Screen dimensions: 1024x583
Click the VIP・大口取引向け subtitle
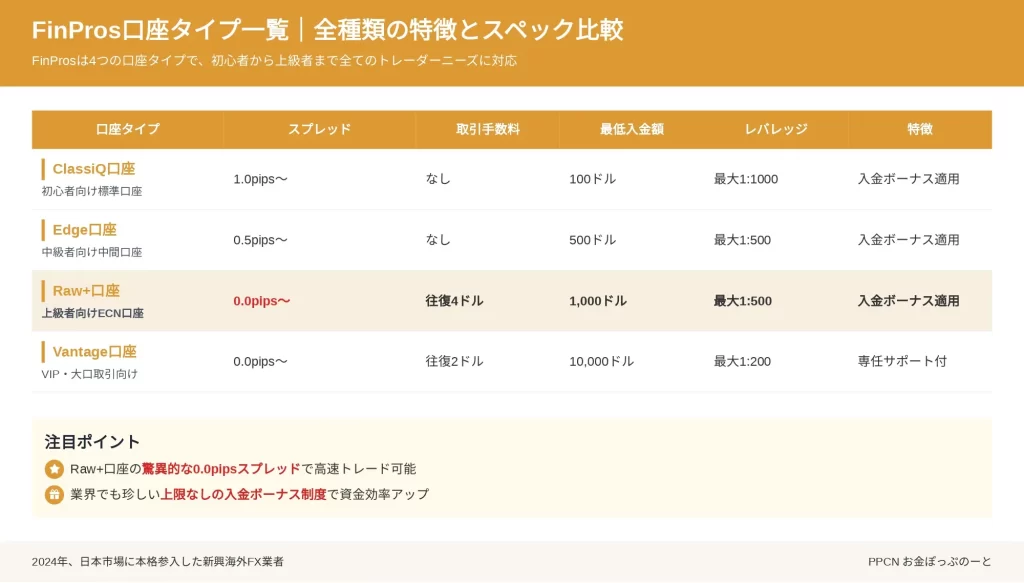(x=89, y=374)
